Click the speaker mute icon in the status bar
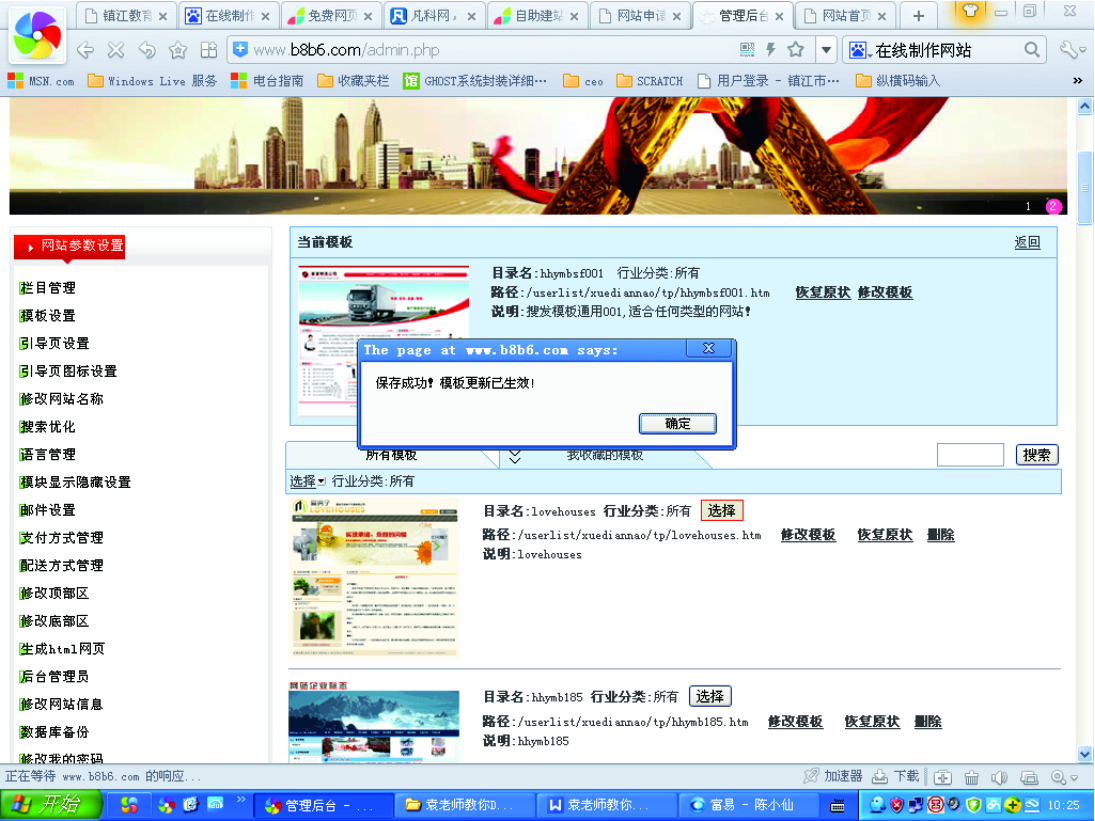Screen dimensions: 1095x821 point(999,777)
